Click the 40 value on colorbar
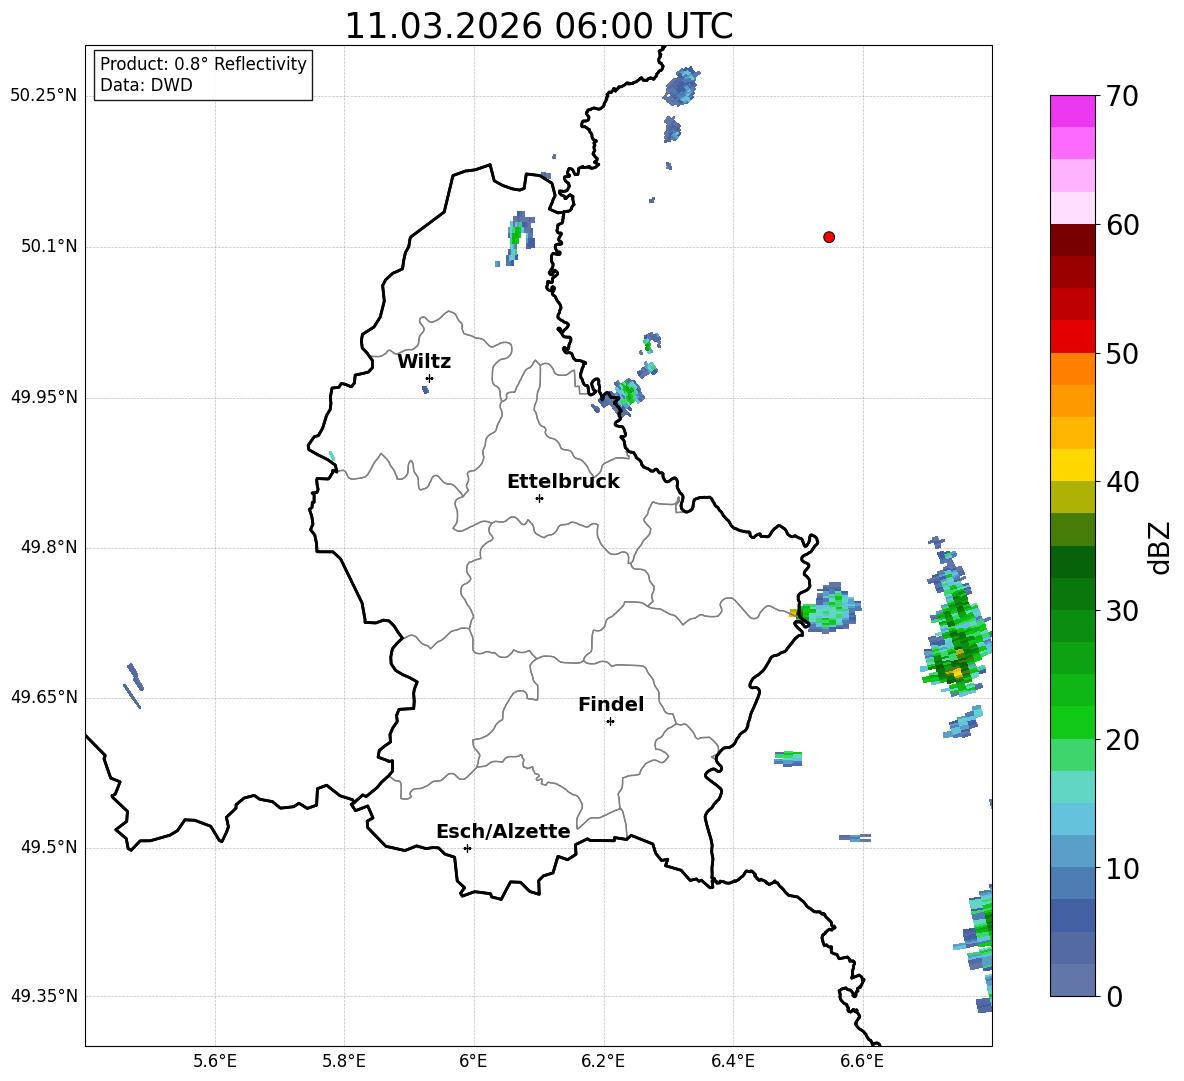1184x1081 pixels. pyautogui.click(x=1121, y=482)
